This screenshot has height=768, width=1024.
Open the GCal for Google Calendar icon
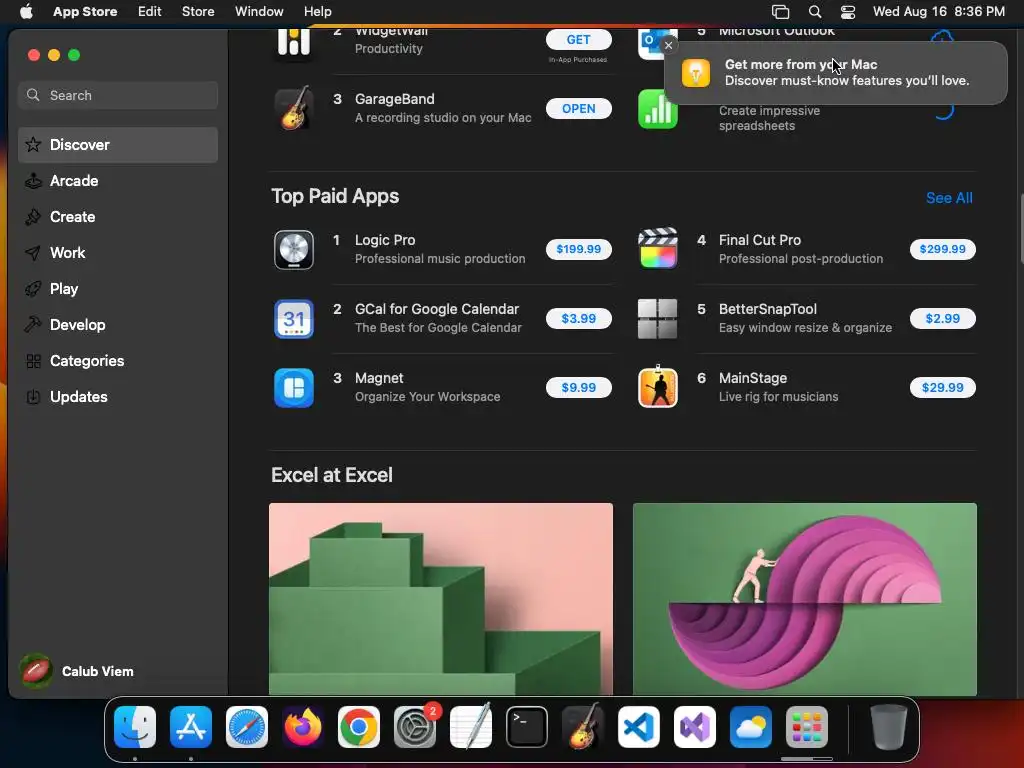tap(294, 319)
